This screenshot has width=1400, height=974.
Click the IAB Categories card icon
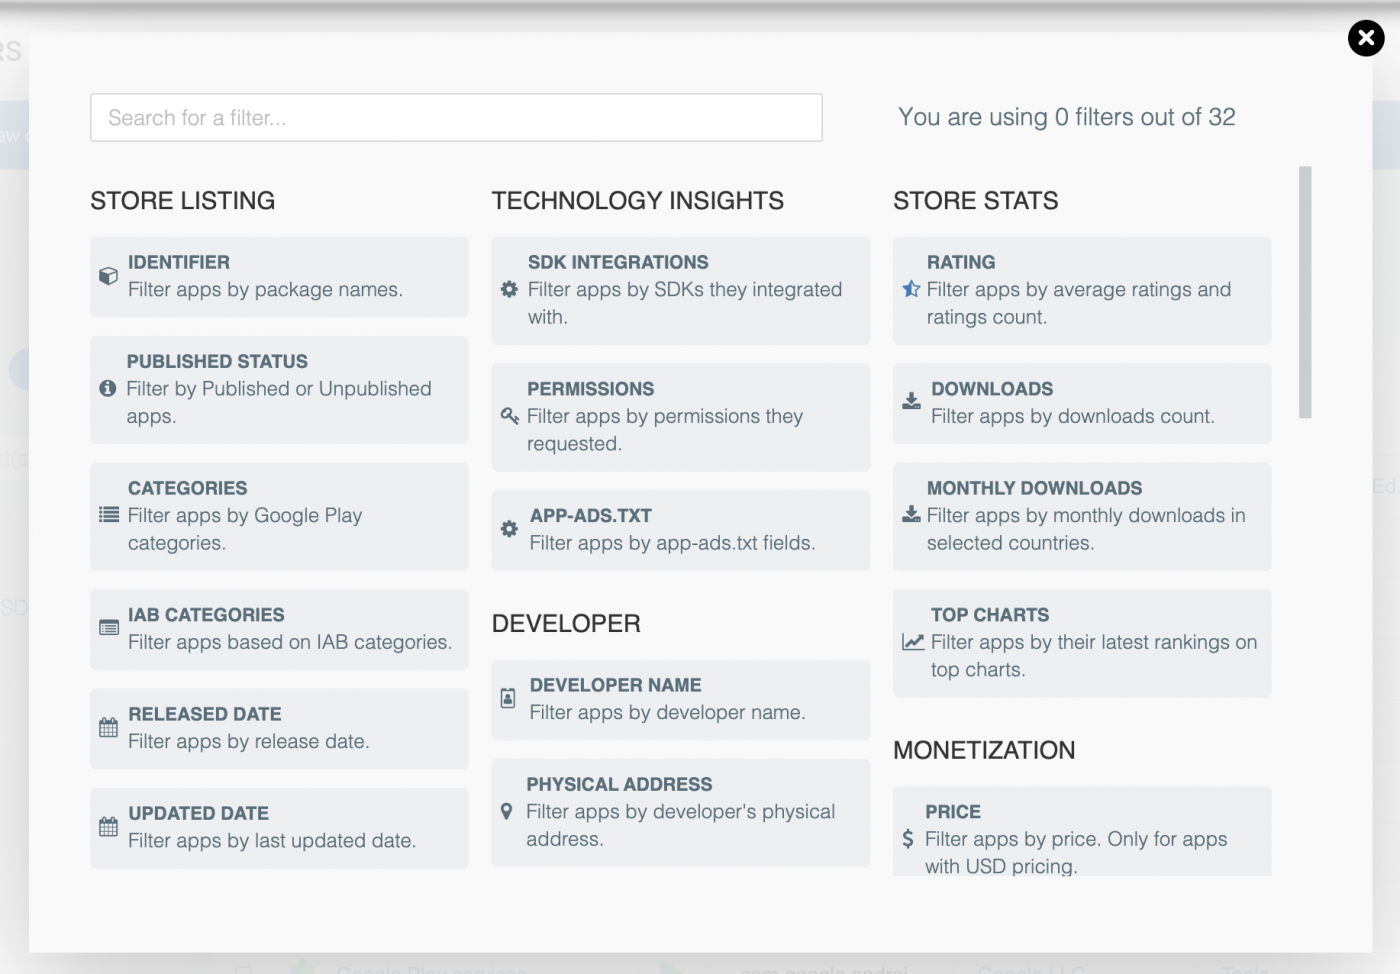[x=109, y=628]
